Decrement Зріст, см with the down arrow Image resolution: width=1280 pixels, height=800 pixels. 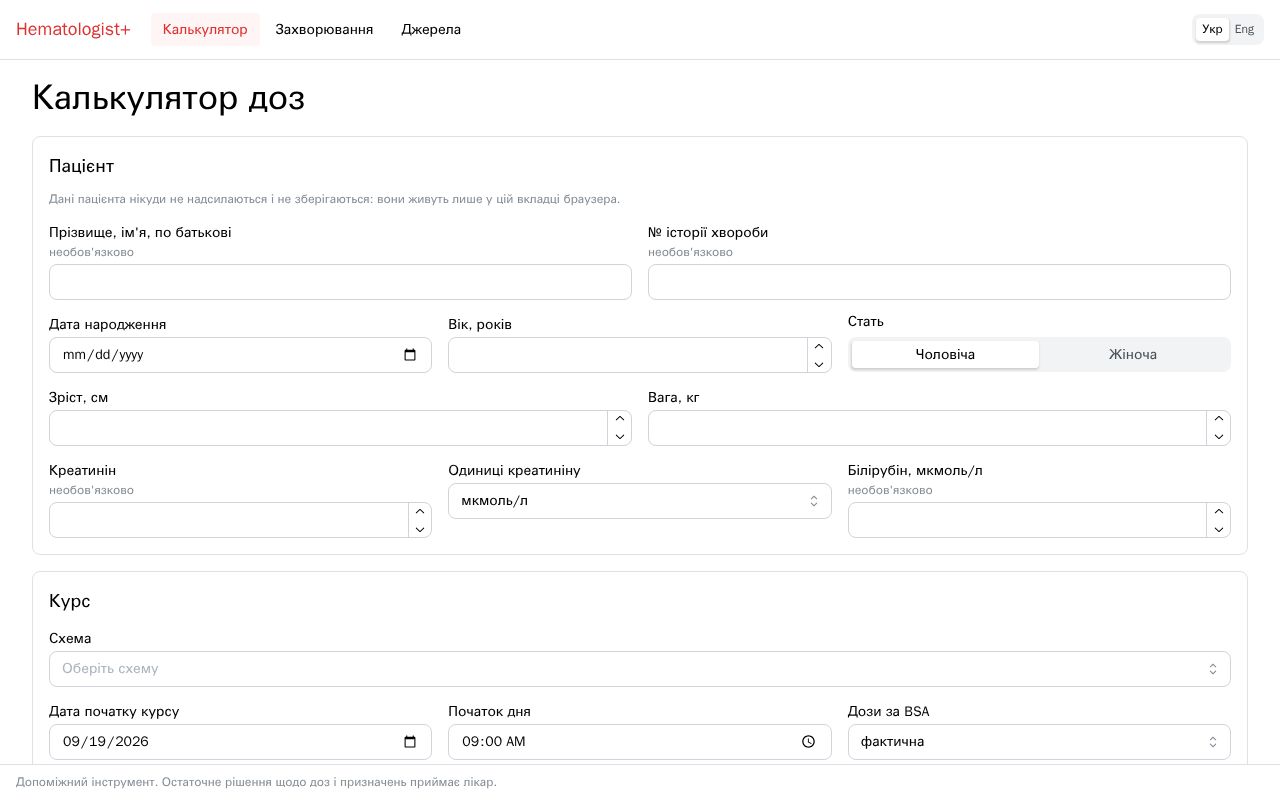coord(619,437)
